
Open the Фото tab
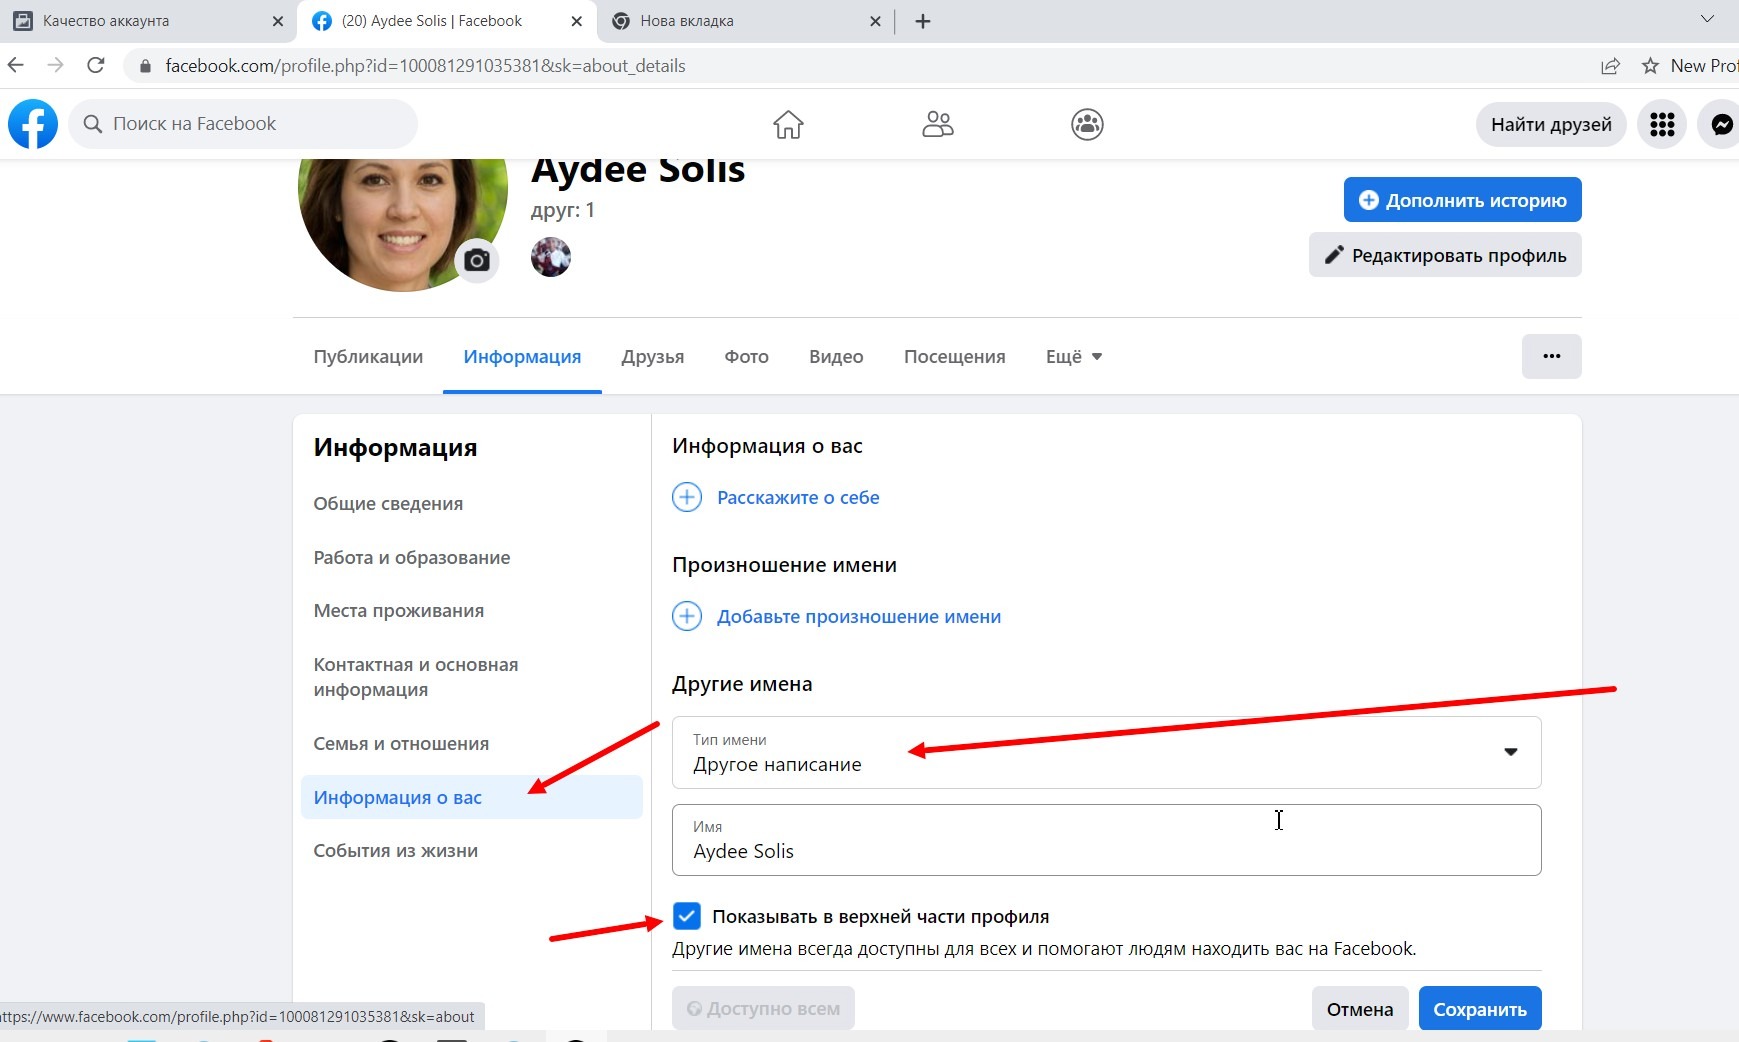[x=747, y=357]
